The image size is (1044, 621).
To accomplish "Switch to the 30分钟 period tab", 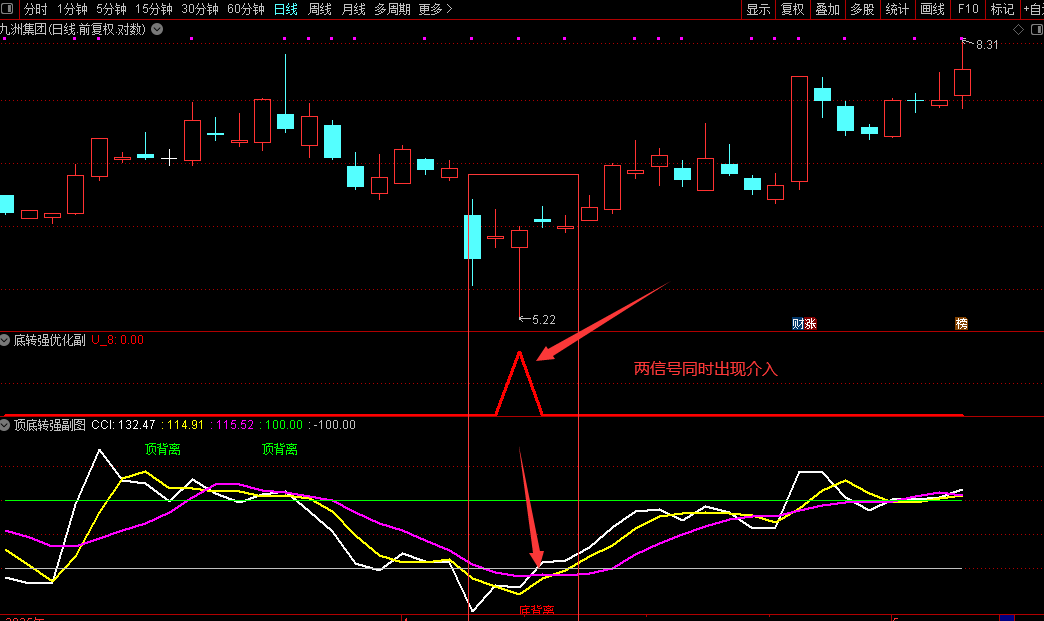I will point(200,9).
